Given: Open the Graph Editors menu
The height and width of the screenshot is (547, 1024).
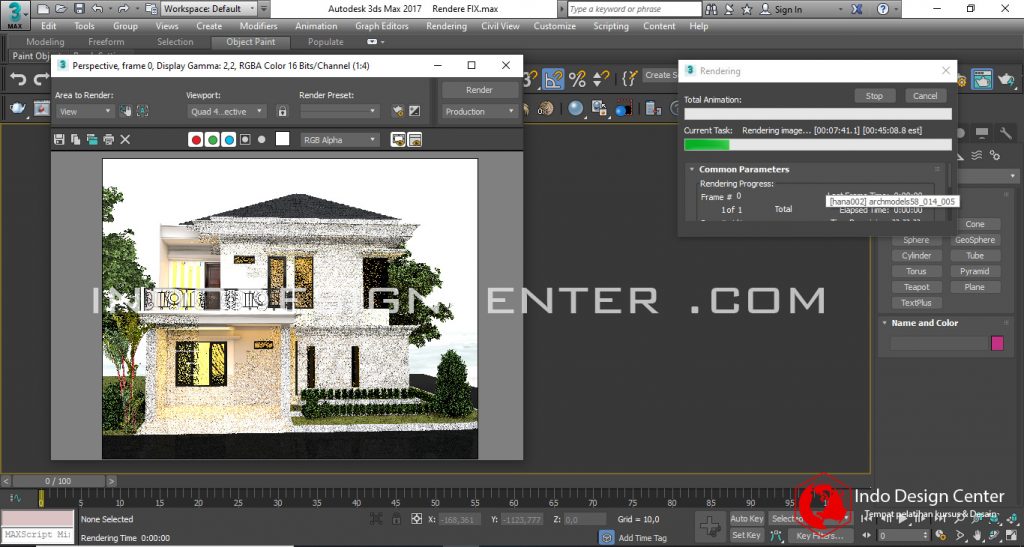Looking at the screenshot, I should click(x=382, y=26).
